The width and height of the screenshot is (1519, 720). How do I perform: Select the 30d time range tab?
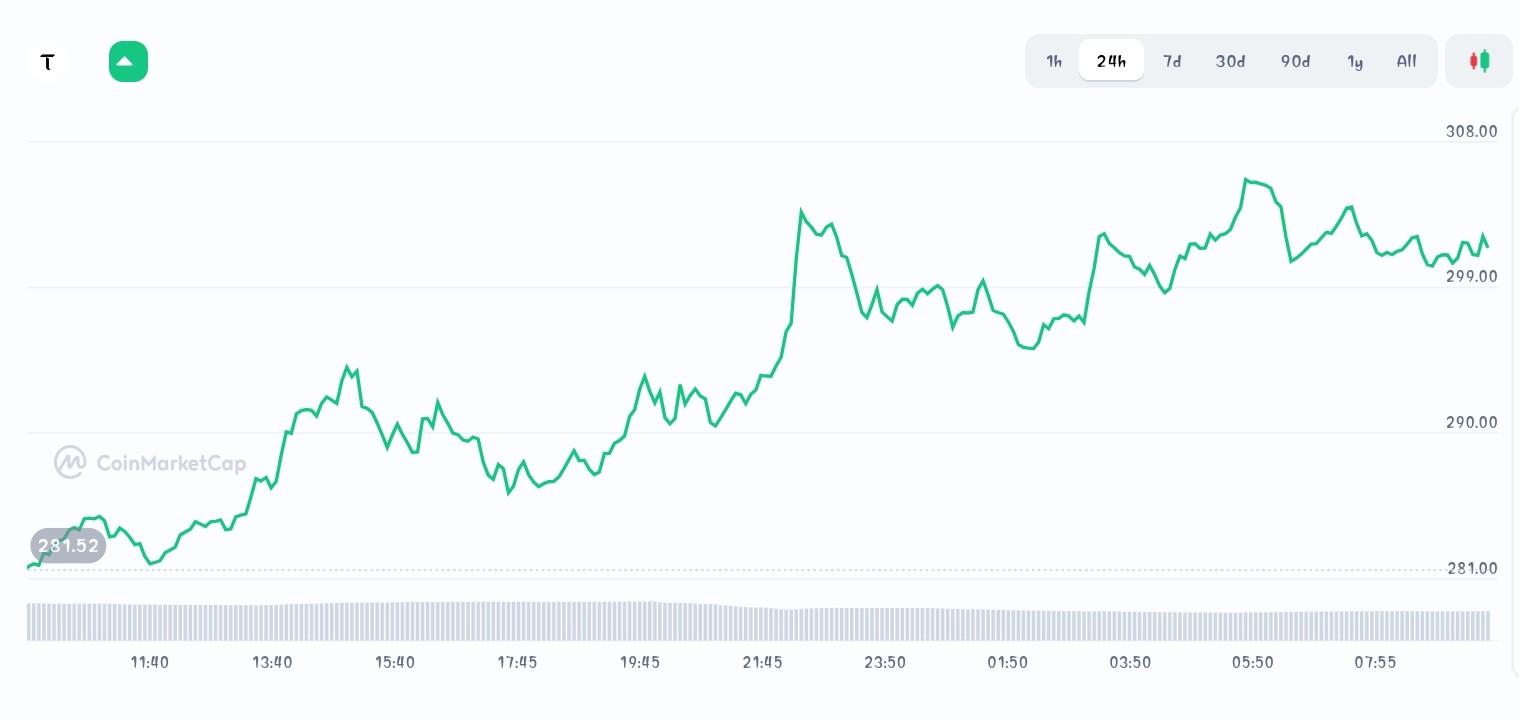click(1231, 61)
